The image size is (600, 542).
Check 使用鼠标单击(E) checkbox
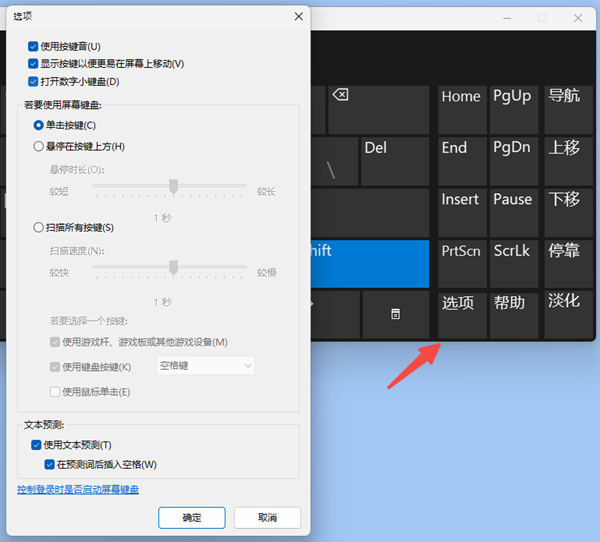click(55, 392)
